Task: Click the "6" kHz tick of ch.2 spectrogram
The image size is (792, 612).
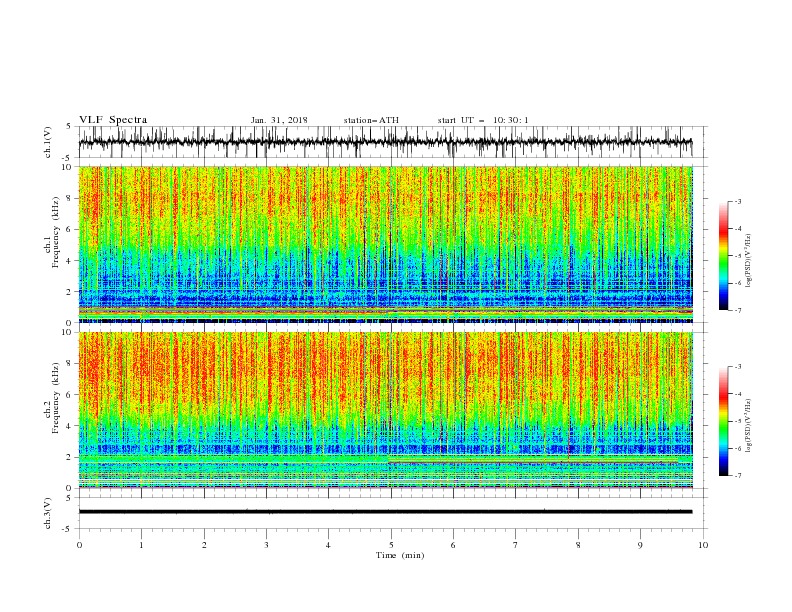Action: click(x=70, y=395)
